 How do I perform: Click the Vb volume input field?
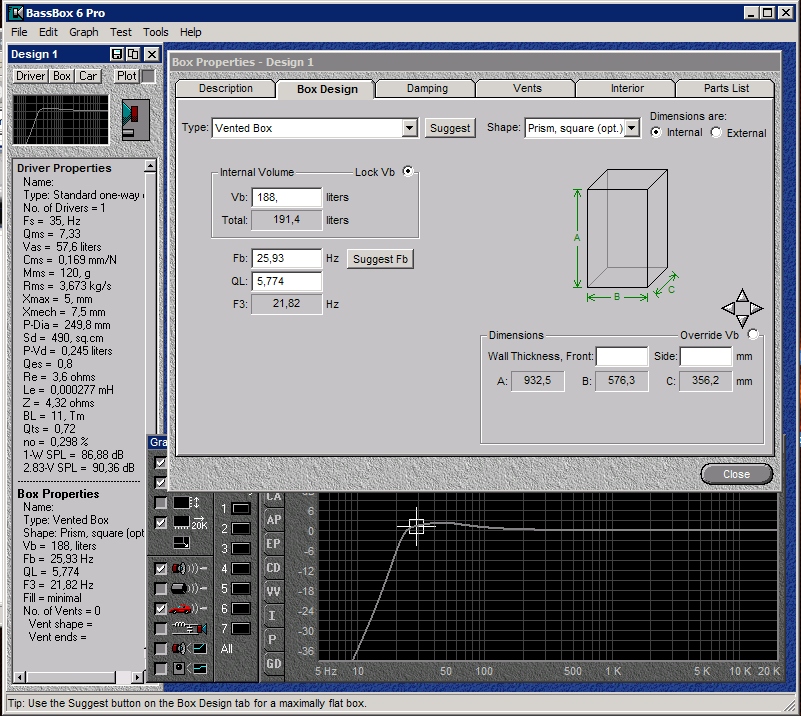tap(287, 198)
